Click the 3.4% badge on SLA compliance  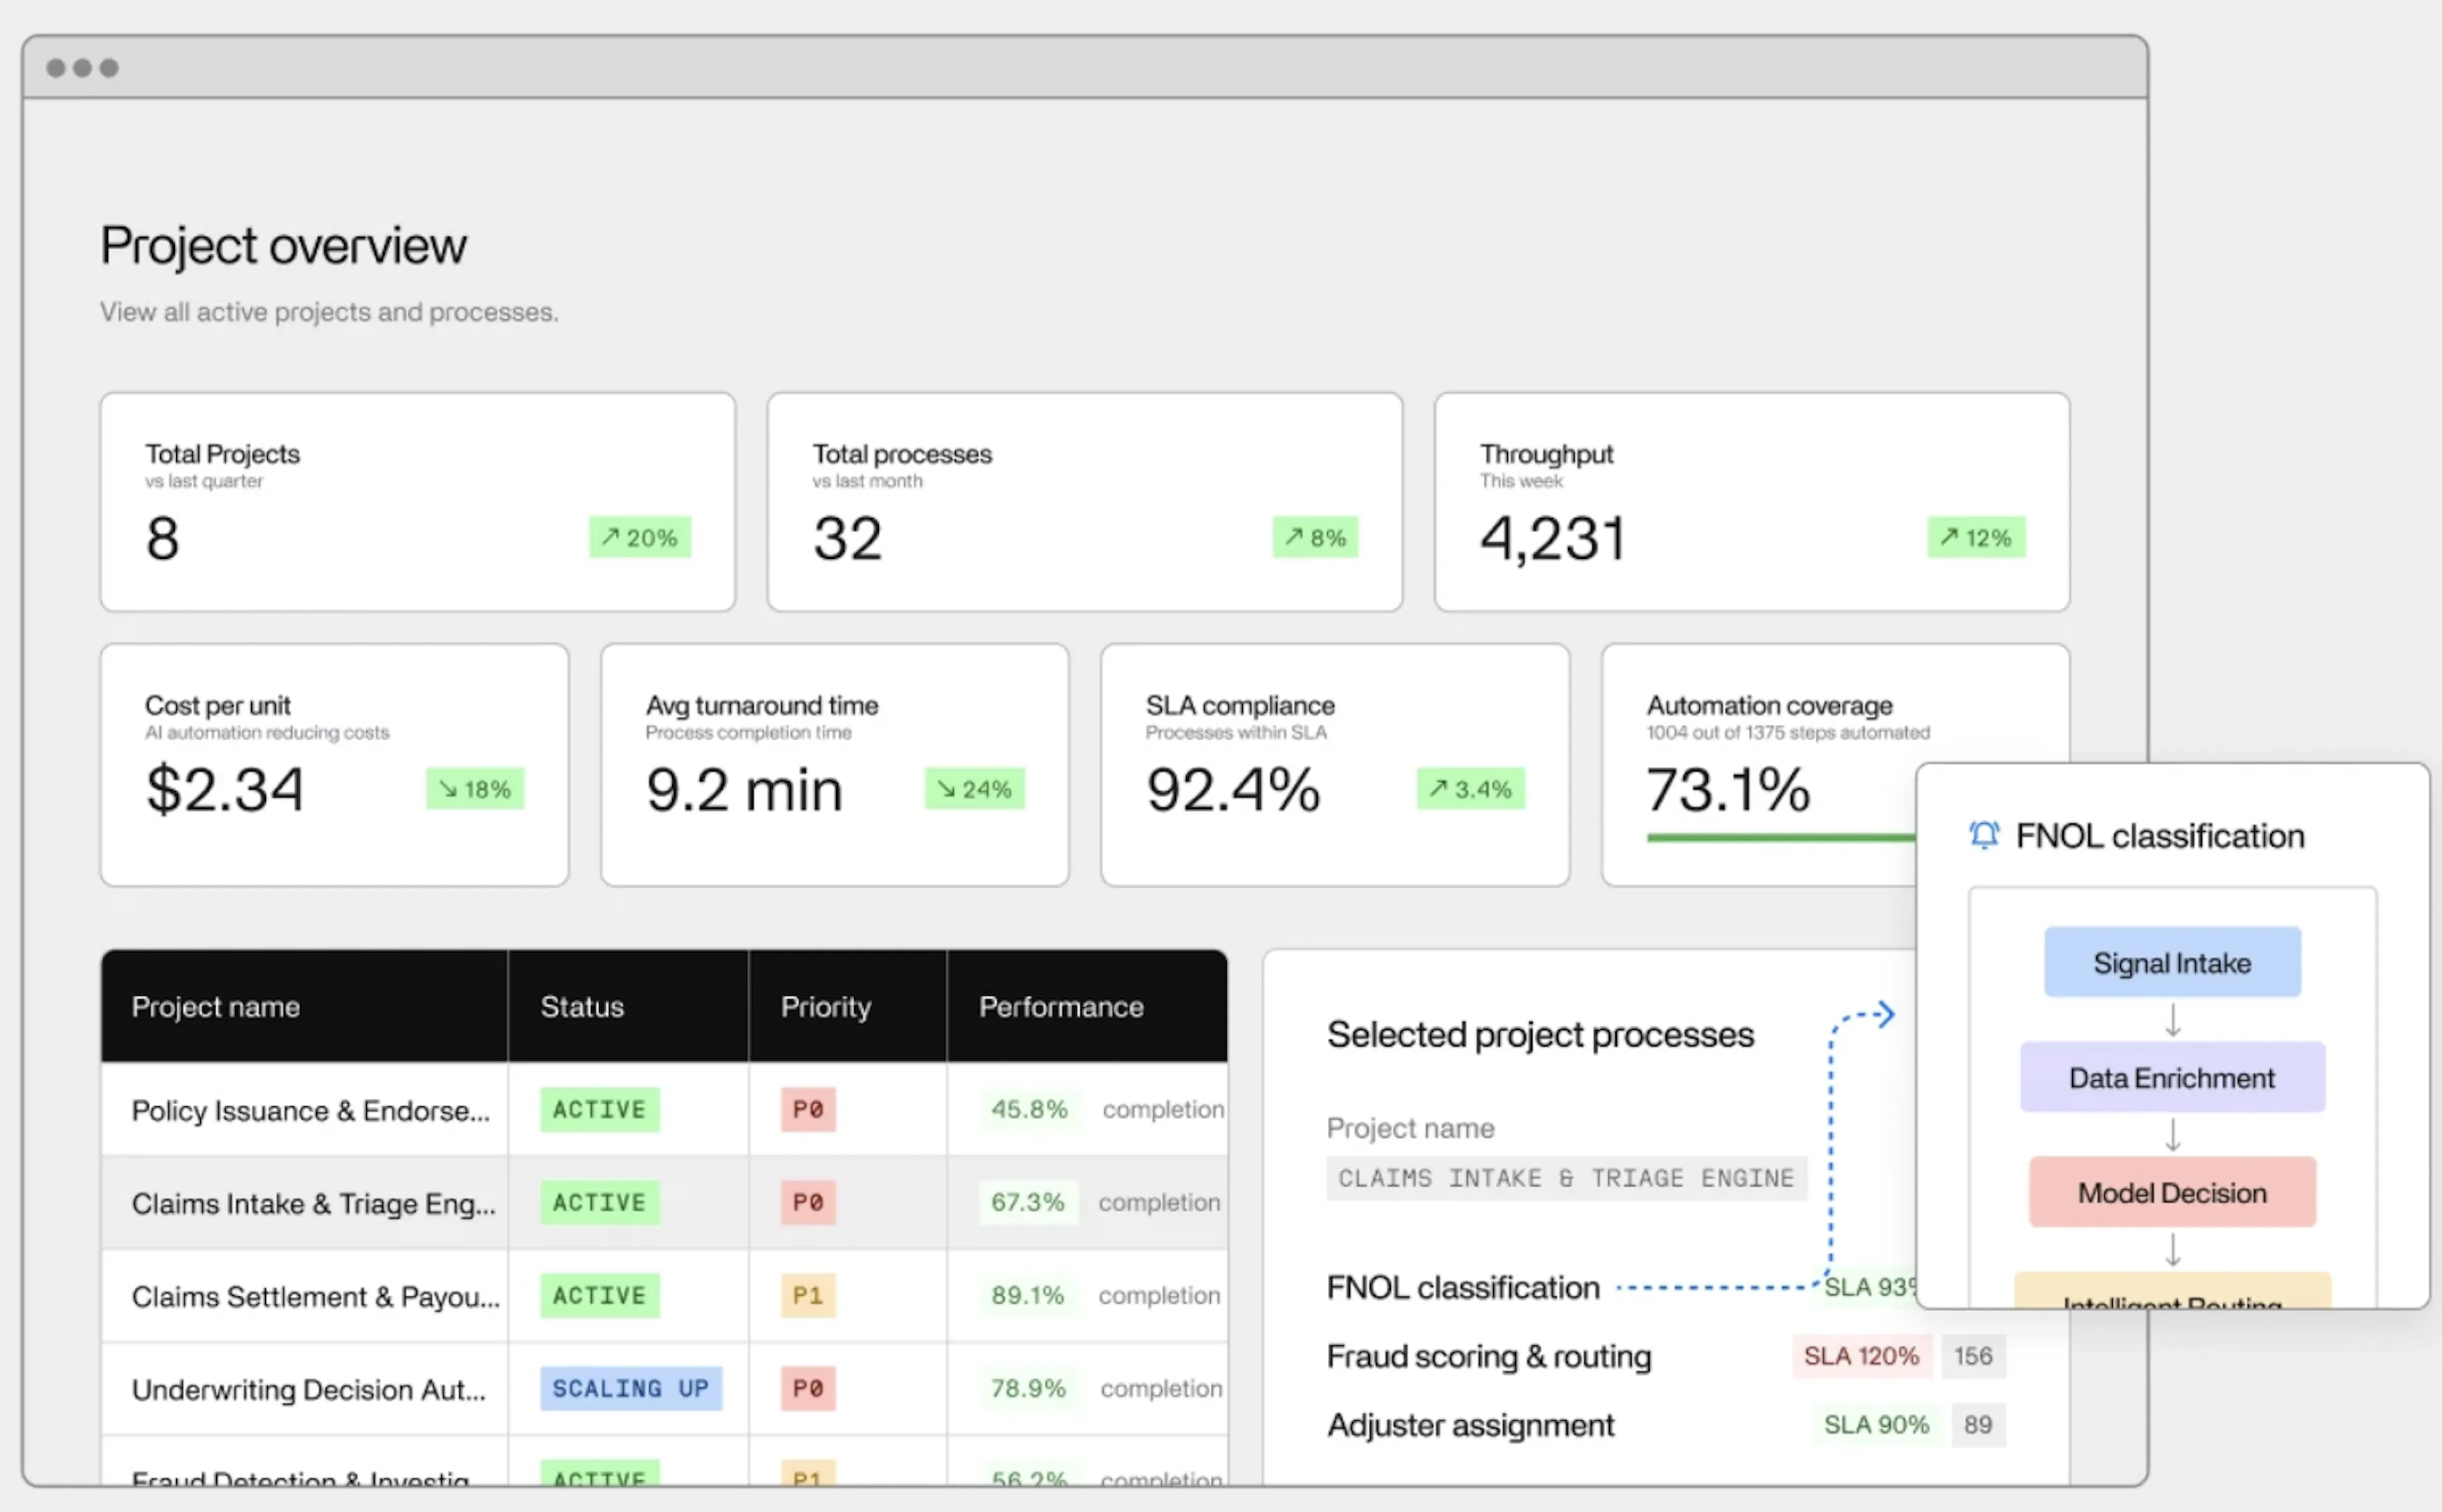pyautogui.click(x=1470, y=788)
